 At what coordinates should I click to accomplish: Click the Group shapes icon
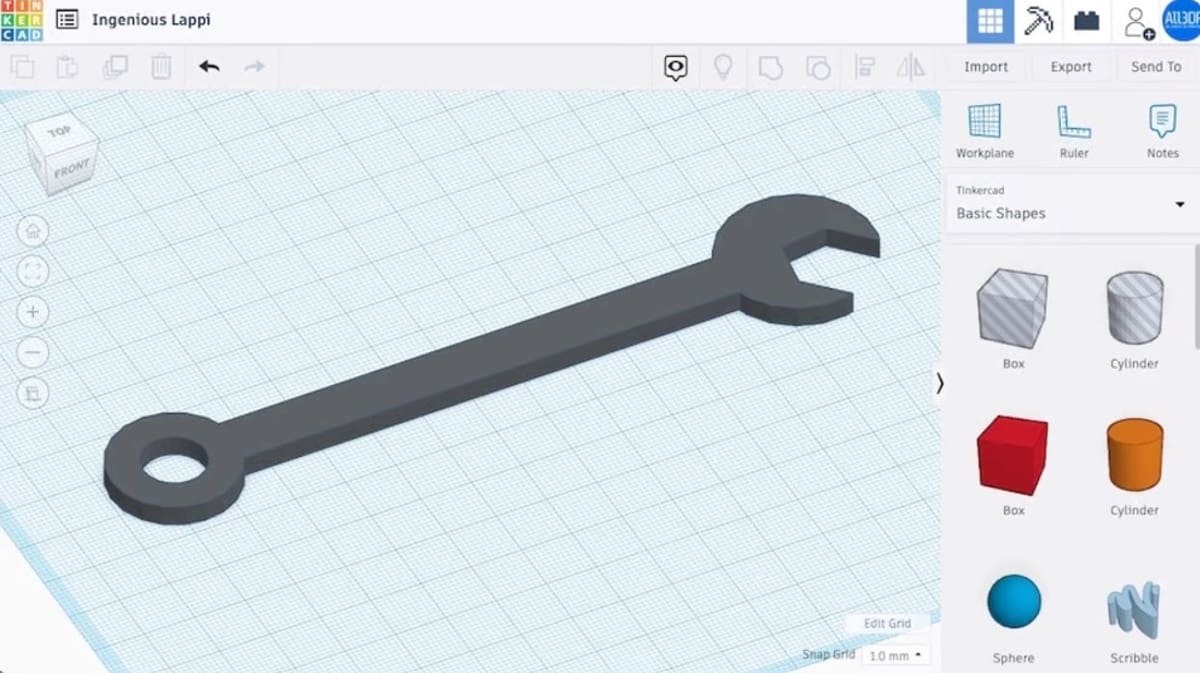(770, 67)
